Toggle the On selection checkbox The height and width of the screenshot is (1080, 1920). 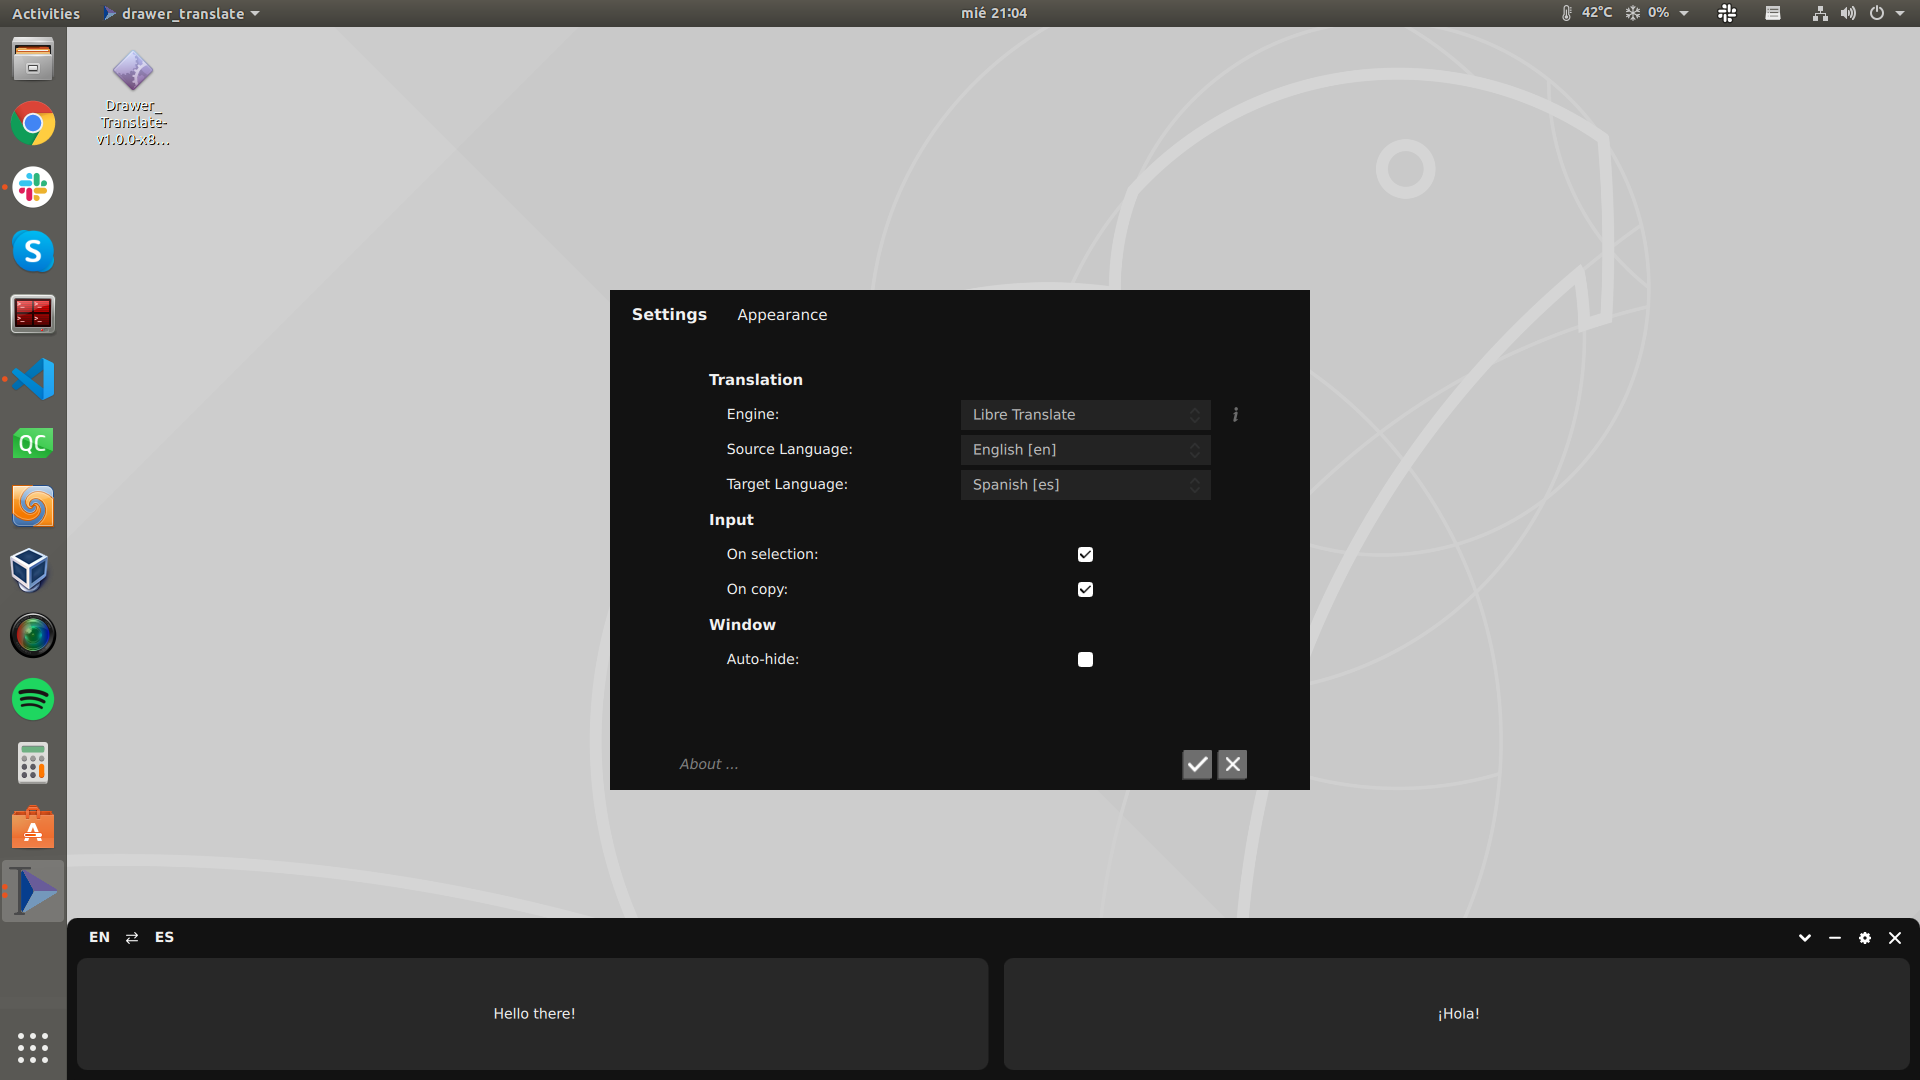[x=1085, y=554]
